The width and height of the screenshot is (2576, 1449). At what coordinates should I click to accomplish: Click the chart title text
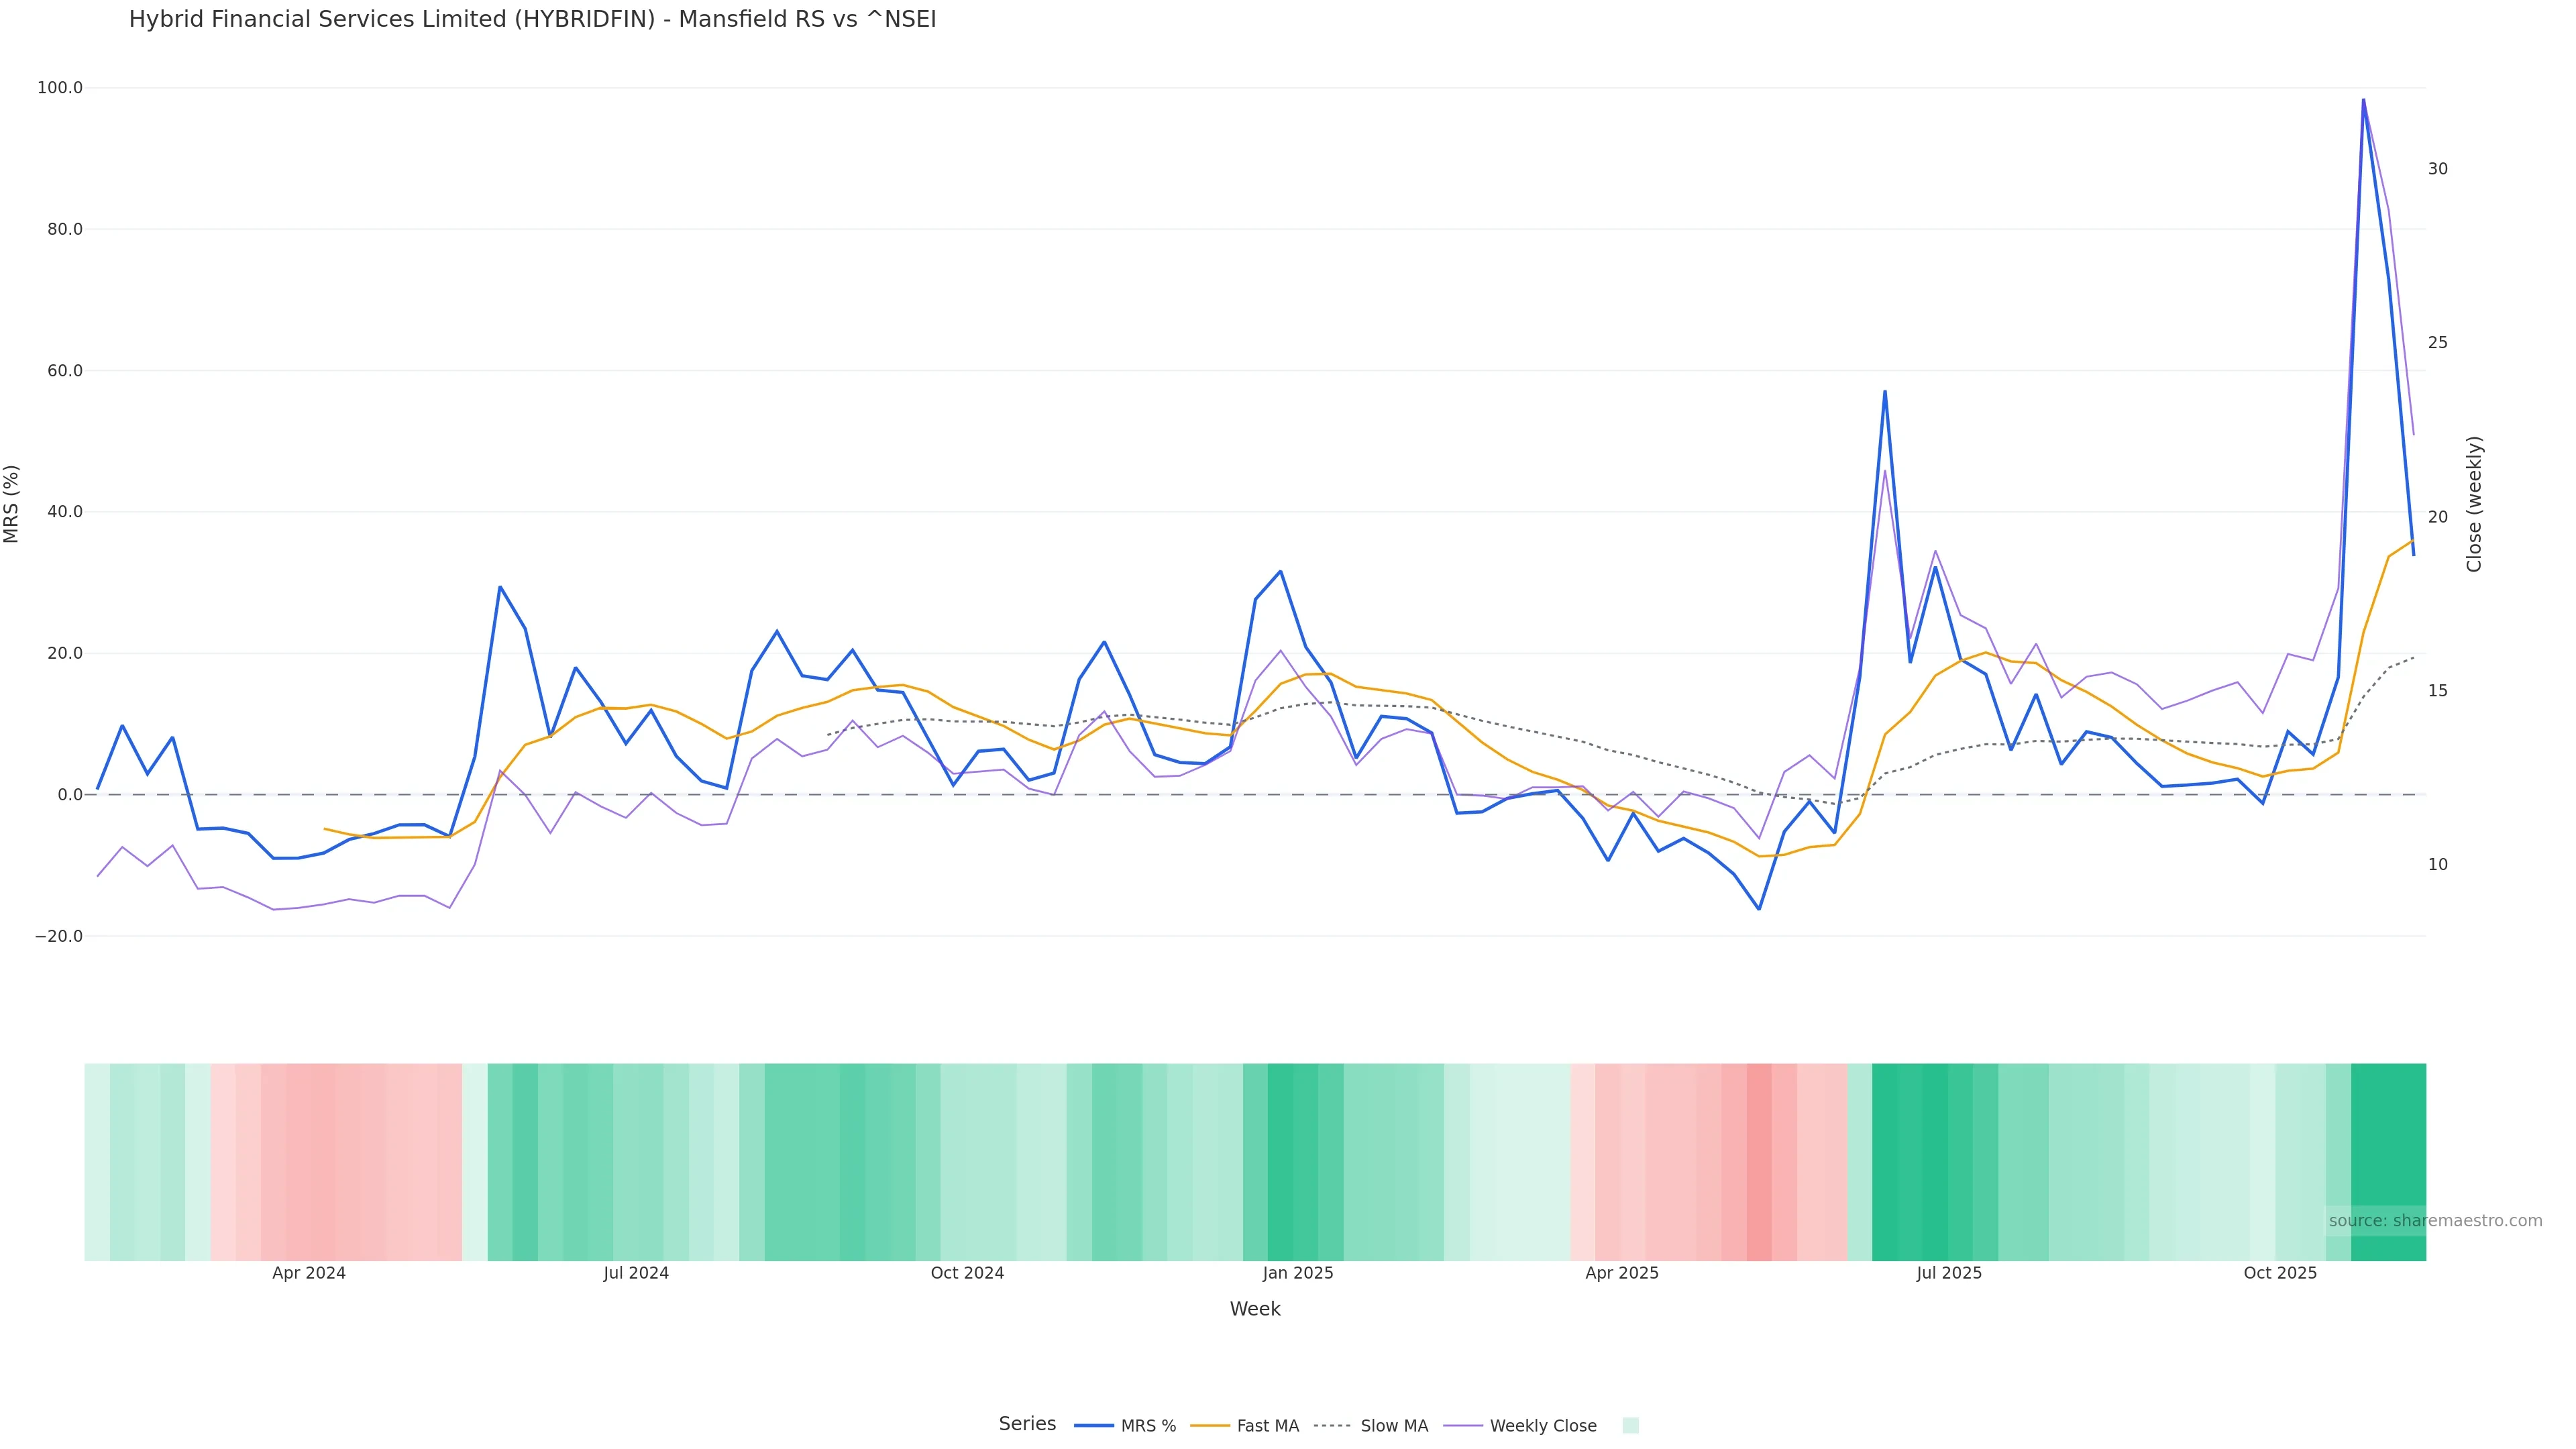coord(532,20)
